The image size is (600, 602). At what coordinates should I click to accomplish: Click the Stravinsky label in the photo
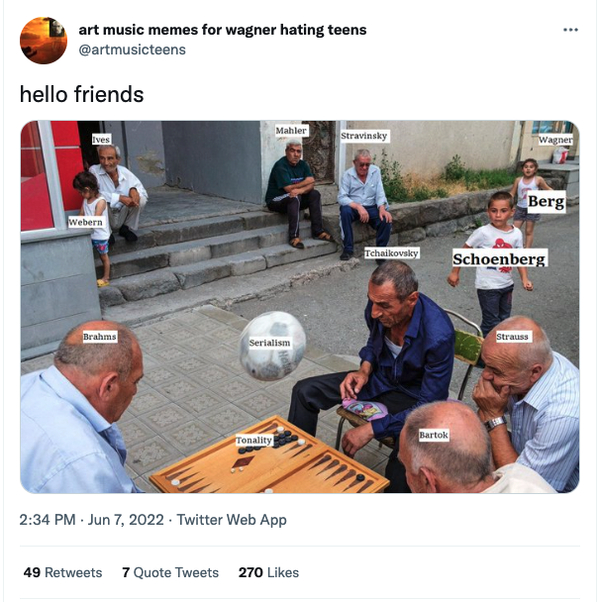tap(364, 136)
